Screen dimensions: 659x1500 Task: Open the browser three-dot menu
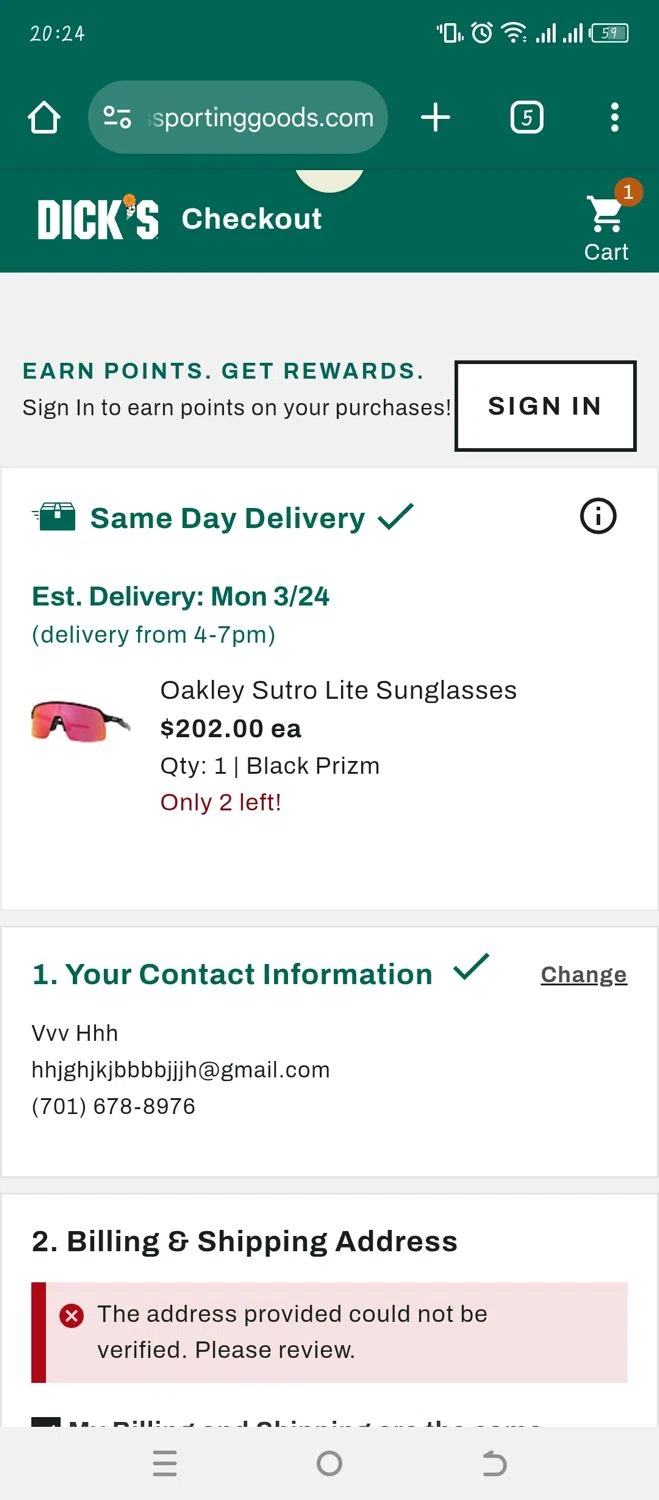(614, 118)
